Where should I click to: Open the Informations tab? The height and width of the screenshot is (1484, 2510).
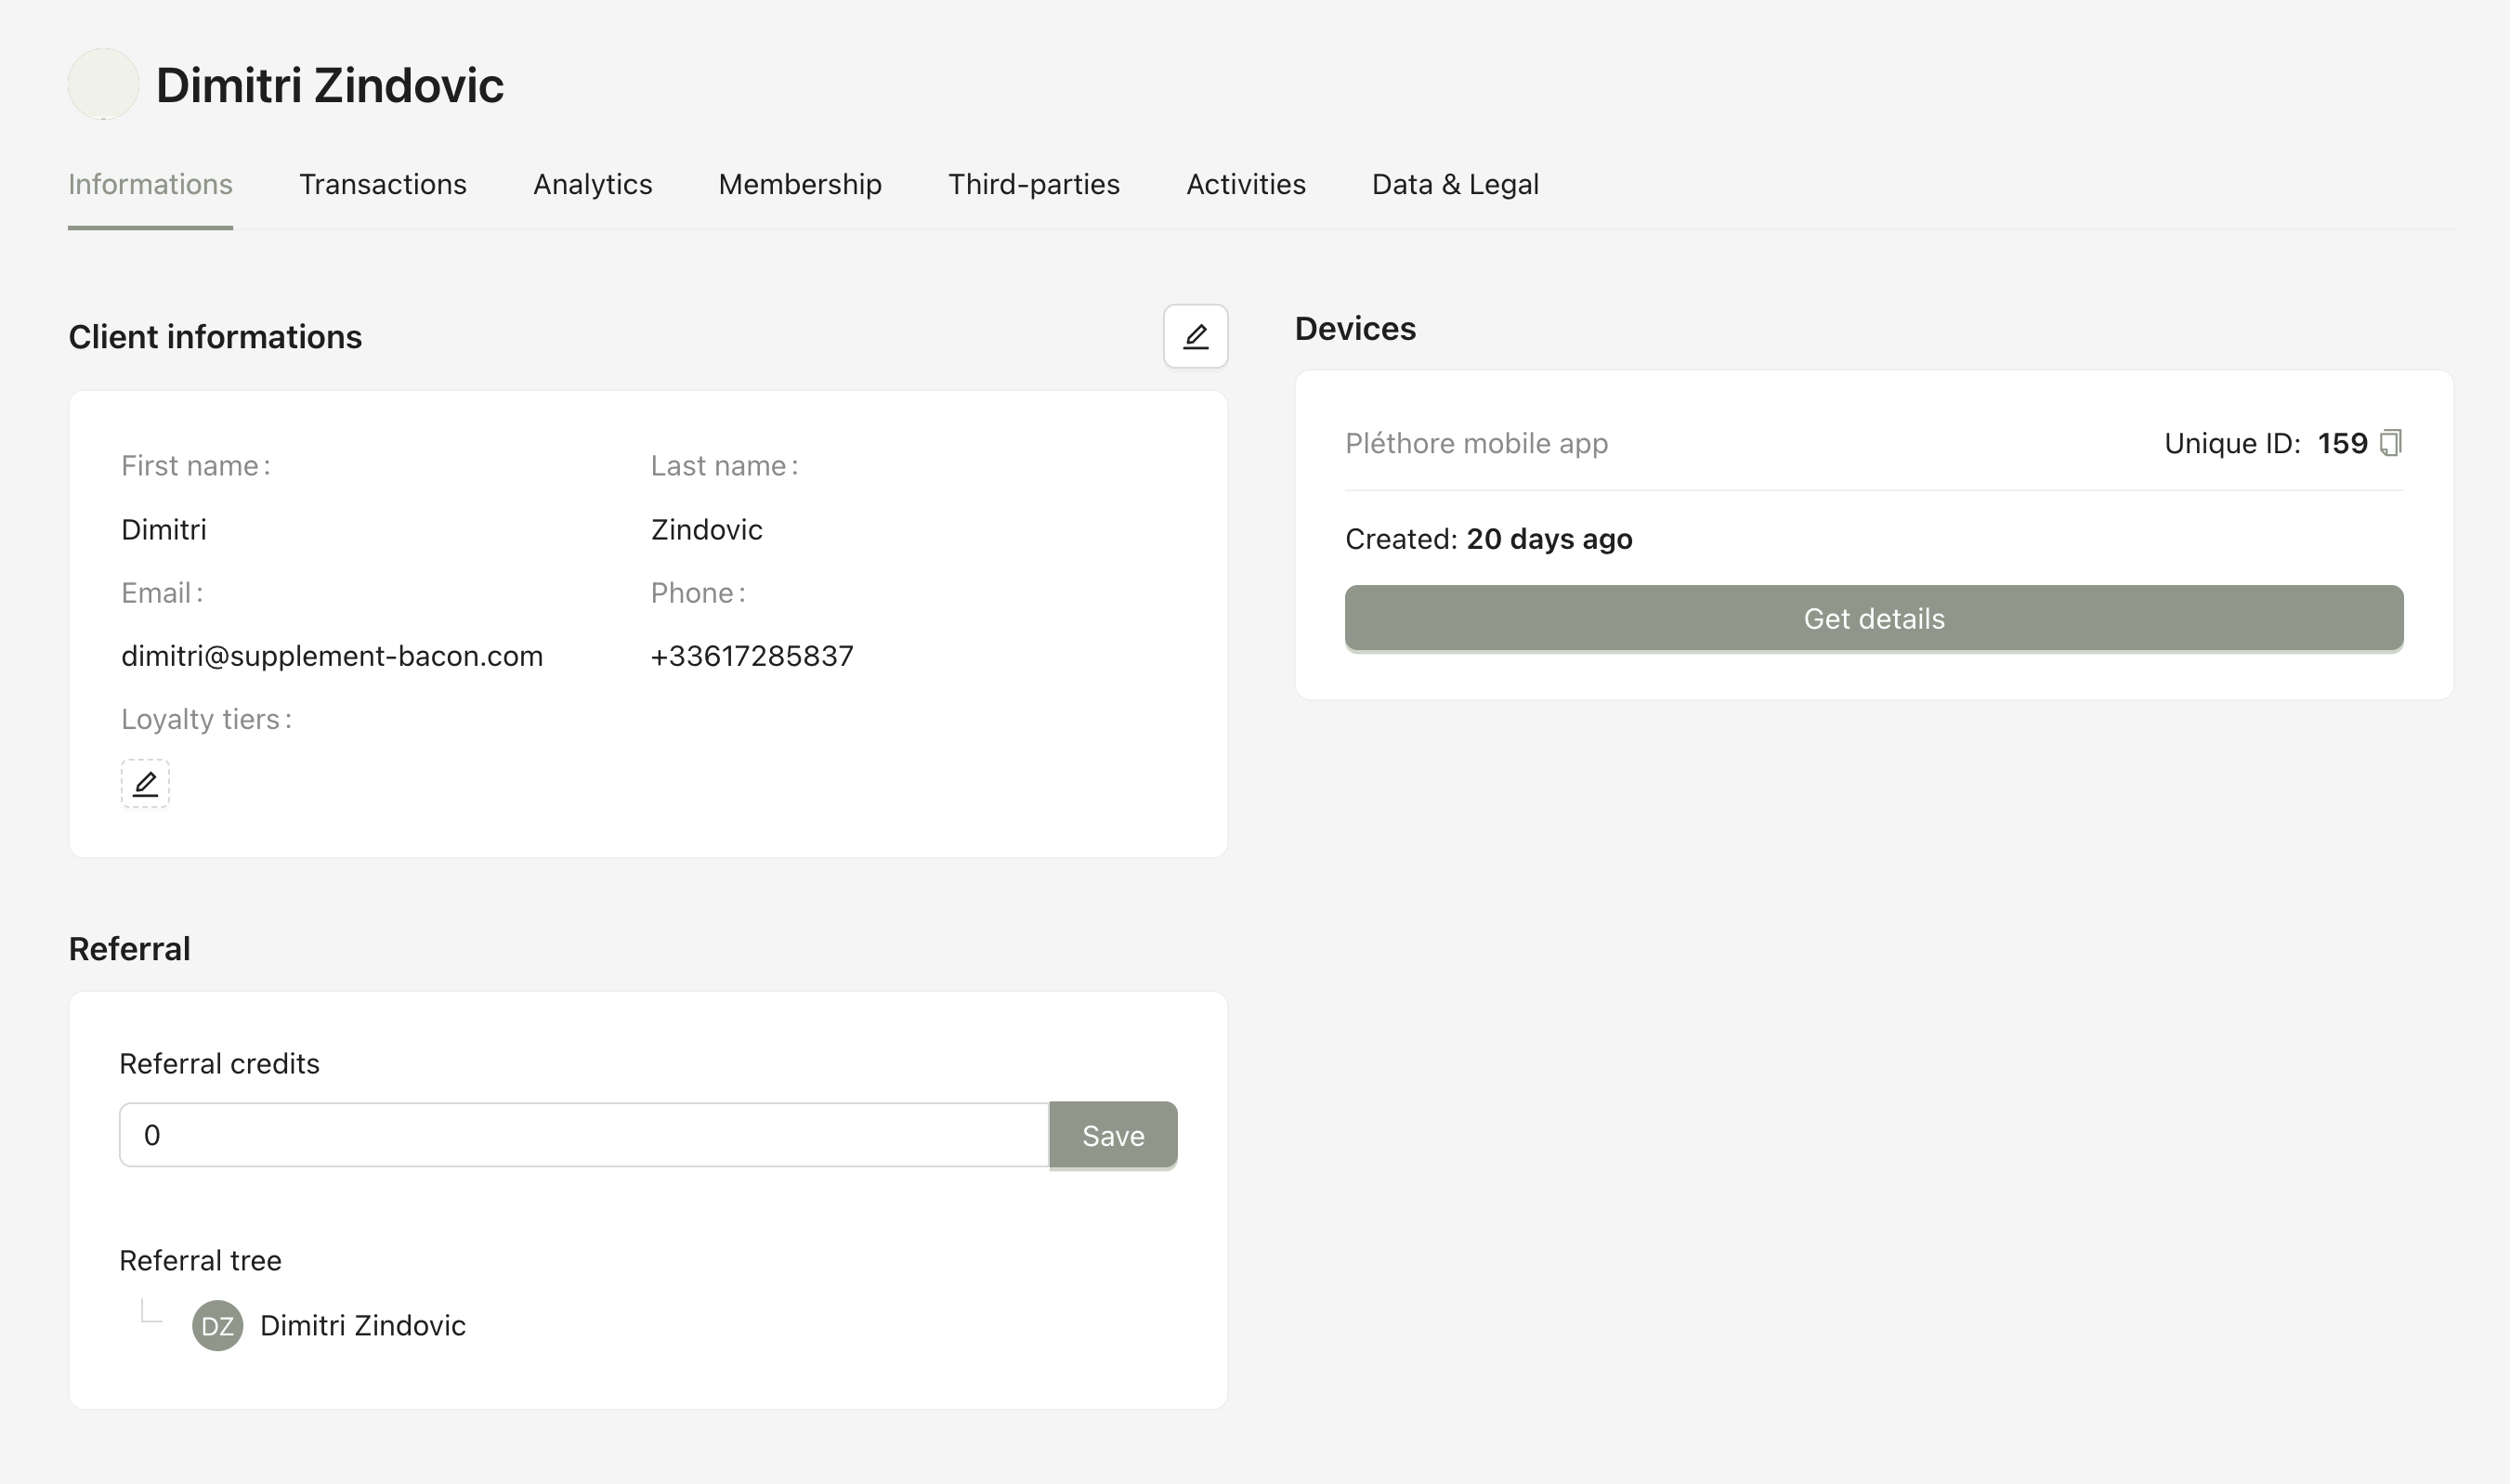[x=150, y=184]
